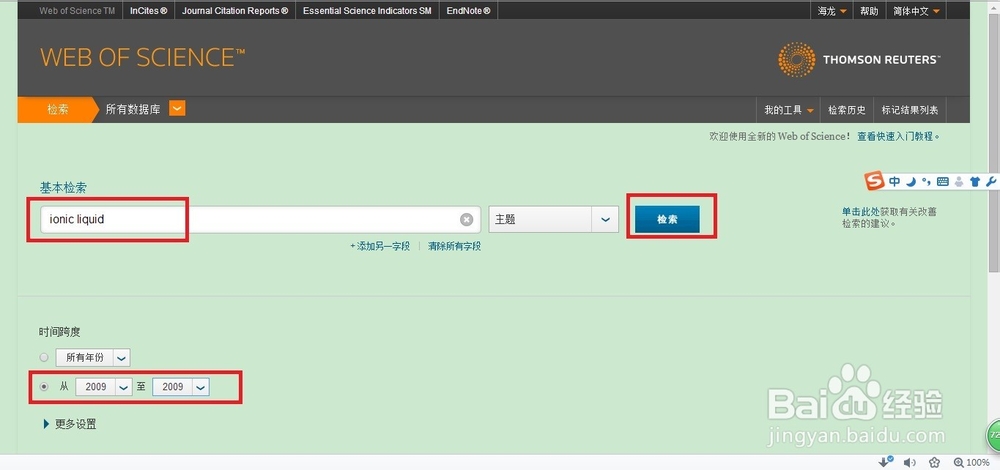Switch to Web of Science TM top tab

[x=77, y=11]
